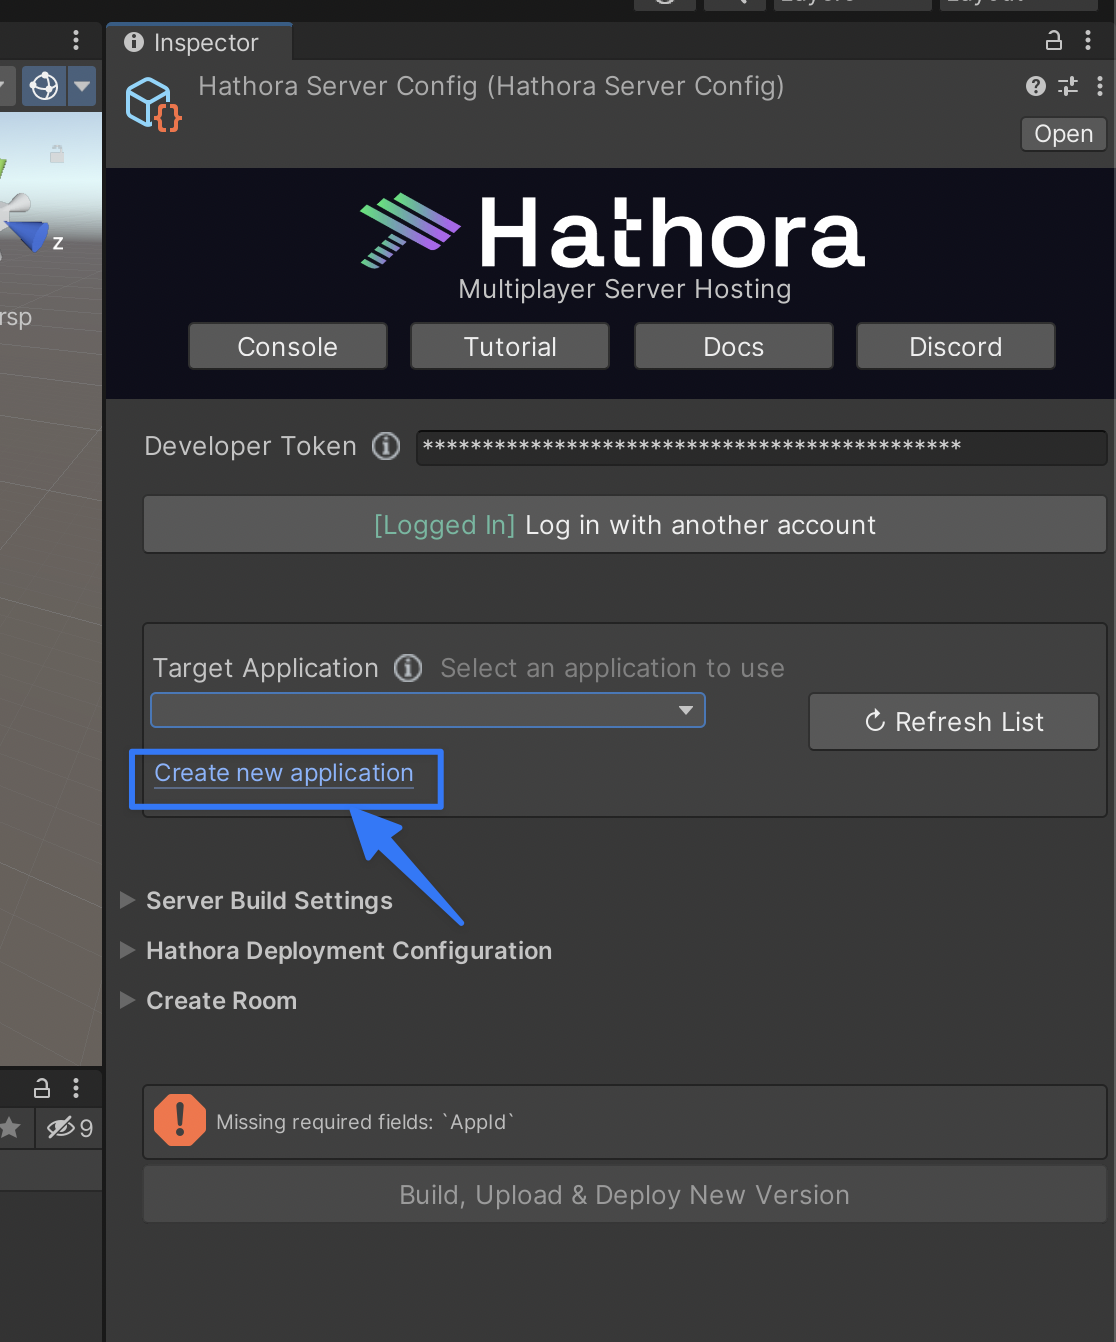Click the Select an application to use text
The height and width of the screenshot is (1342, 1116).
pyautogui.click(x=613, y=668)
